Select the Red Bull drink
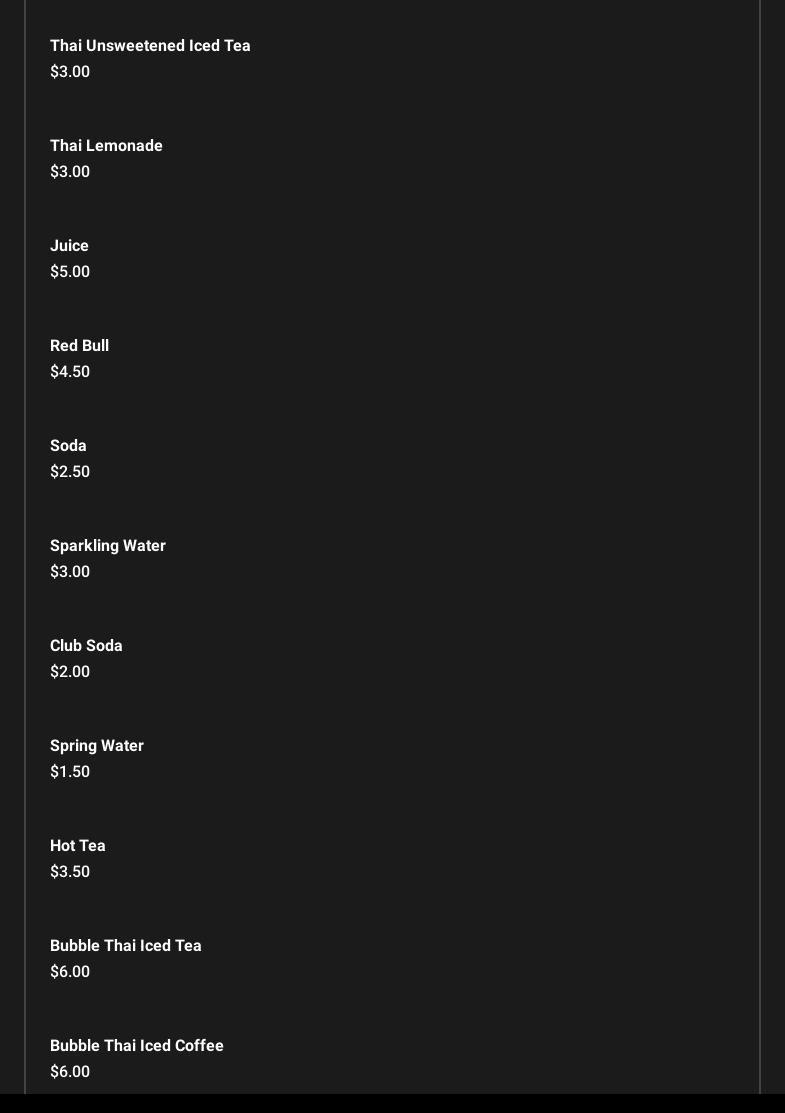Viewport: 785px width, 1113px height. coord(79,346)
